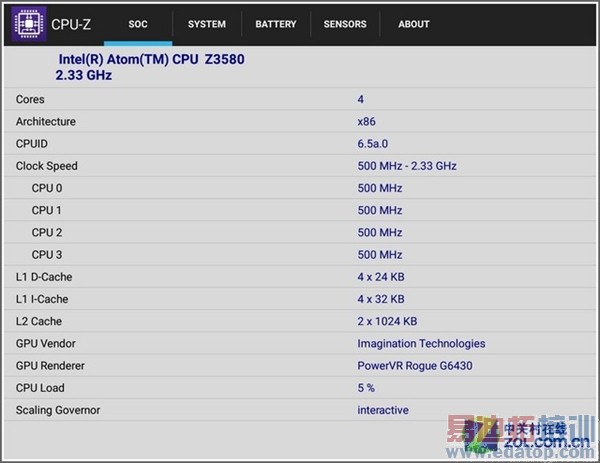This screenshot has width=600, height=463.
Task: Open the ABOUT tab
Action: point(414,24)
